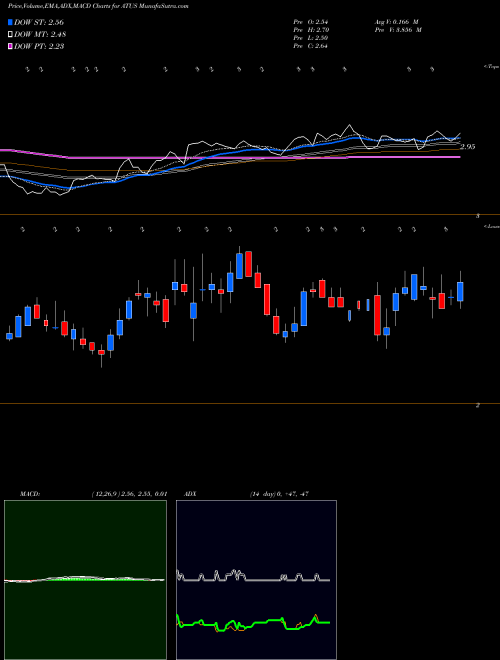The height and width of the screenshot is (660, 500).
Task: Click the last blue candlestick on the right
Action: pyautogui.click(x=460, y=291)
